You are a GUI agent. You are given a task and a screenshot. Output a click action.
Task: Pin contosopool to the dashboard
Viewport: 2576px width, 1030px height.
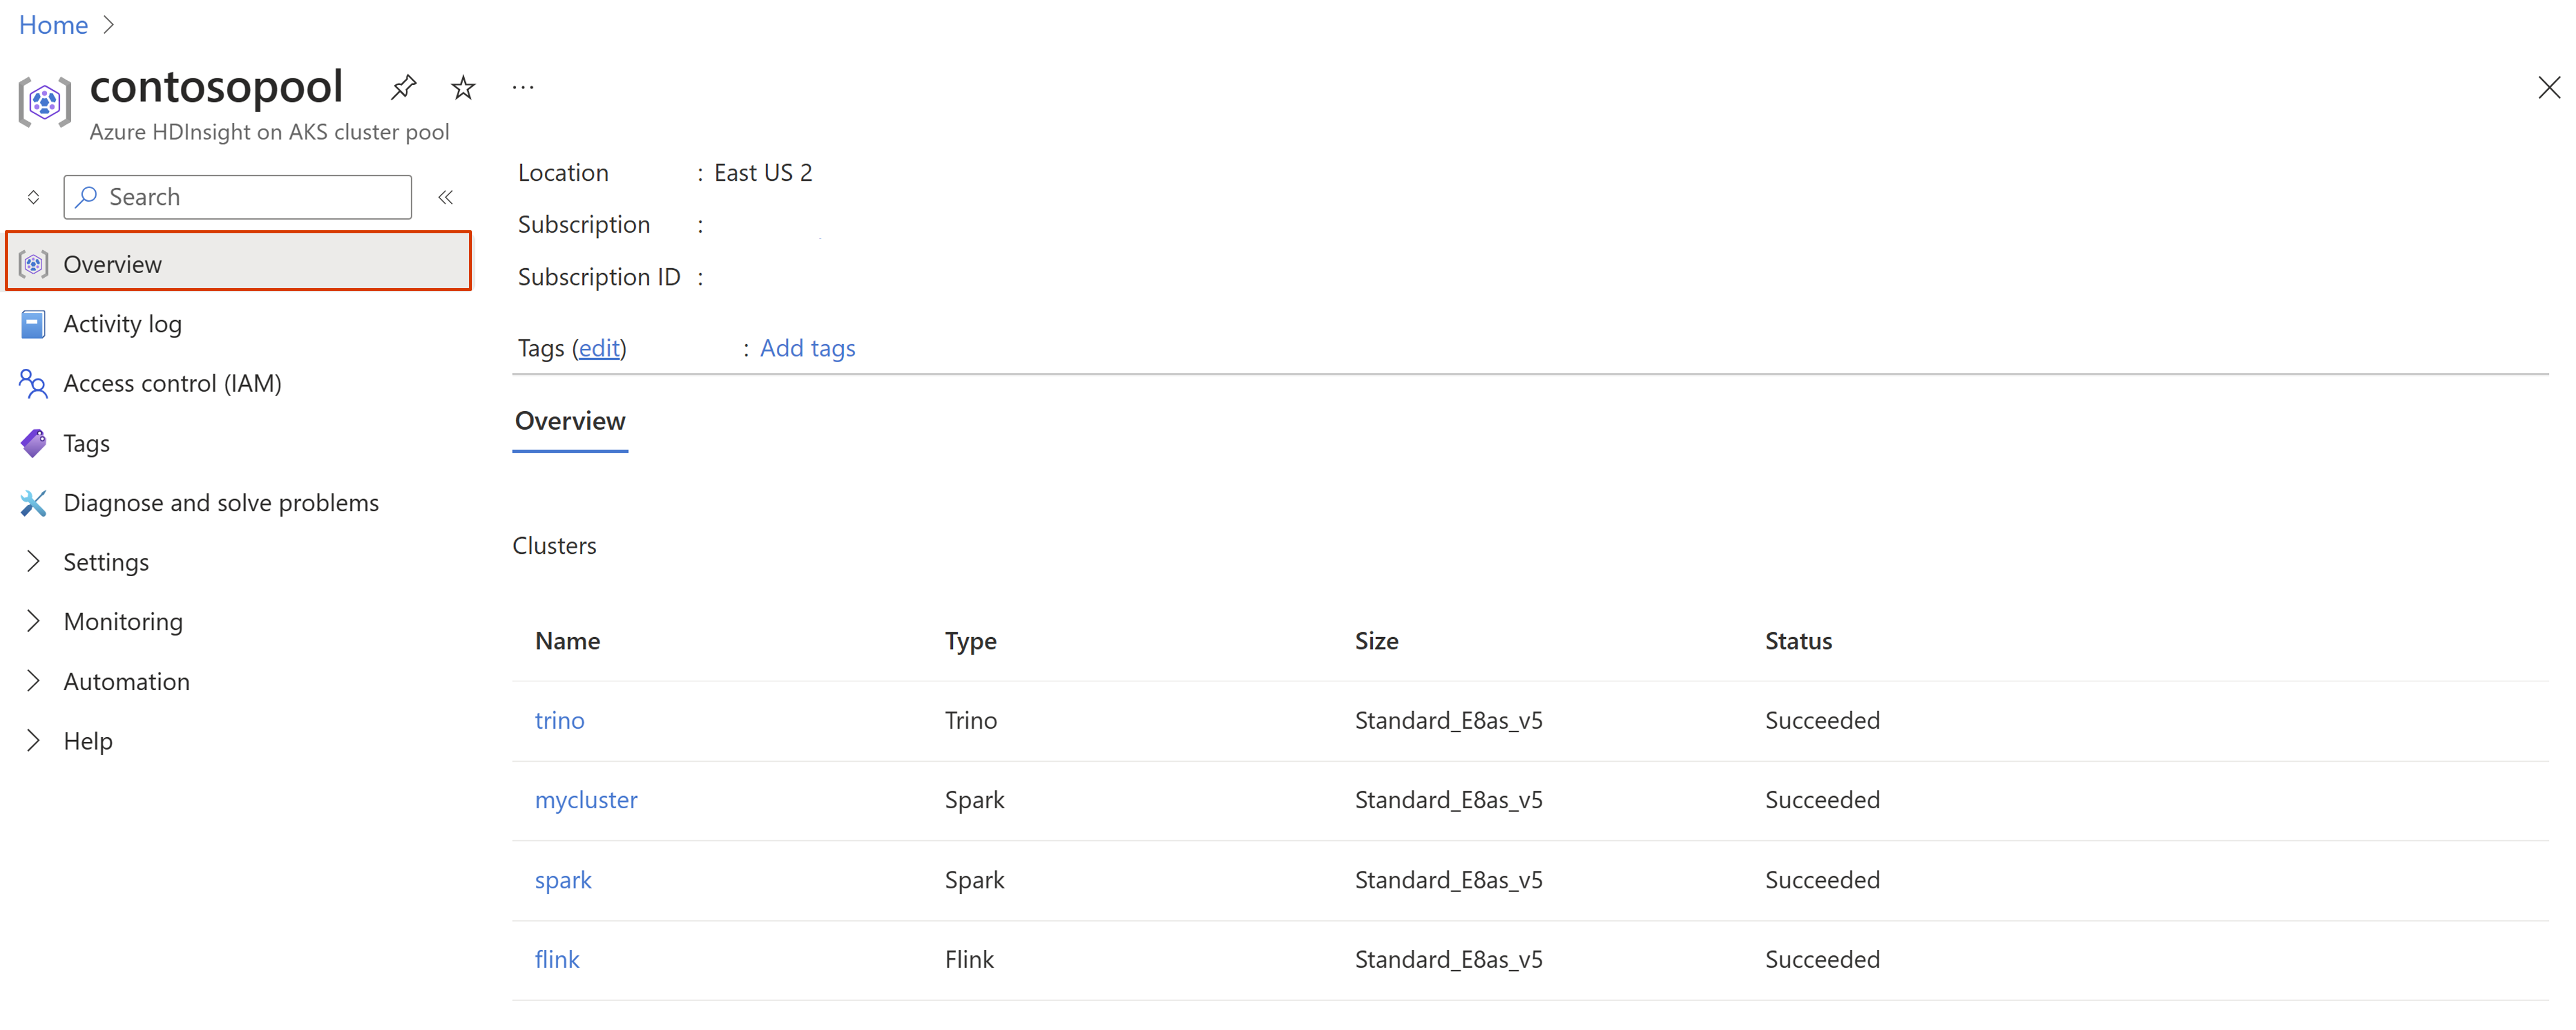pyautogui.click(x=403, y=88)
